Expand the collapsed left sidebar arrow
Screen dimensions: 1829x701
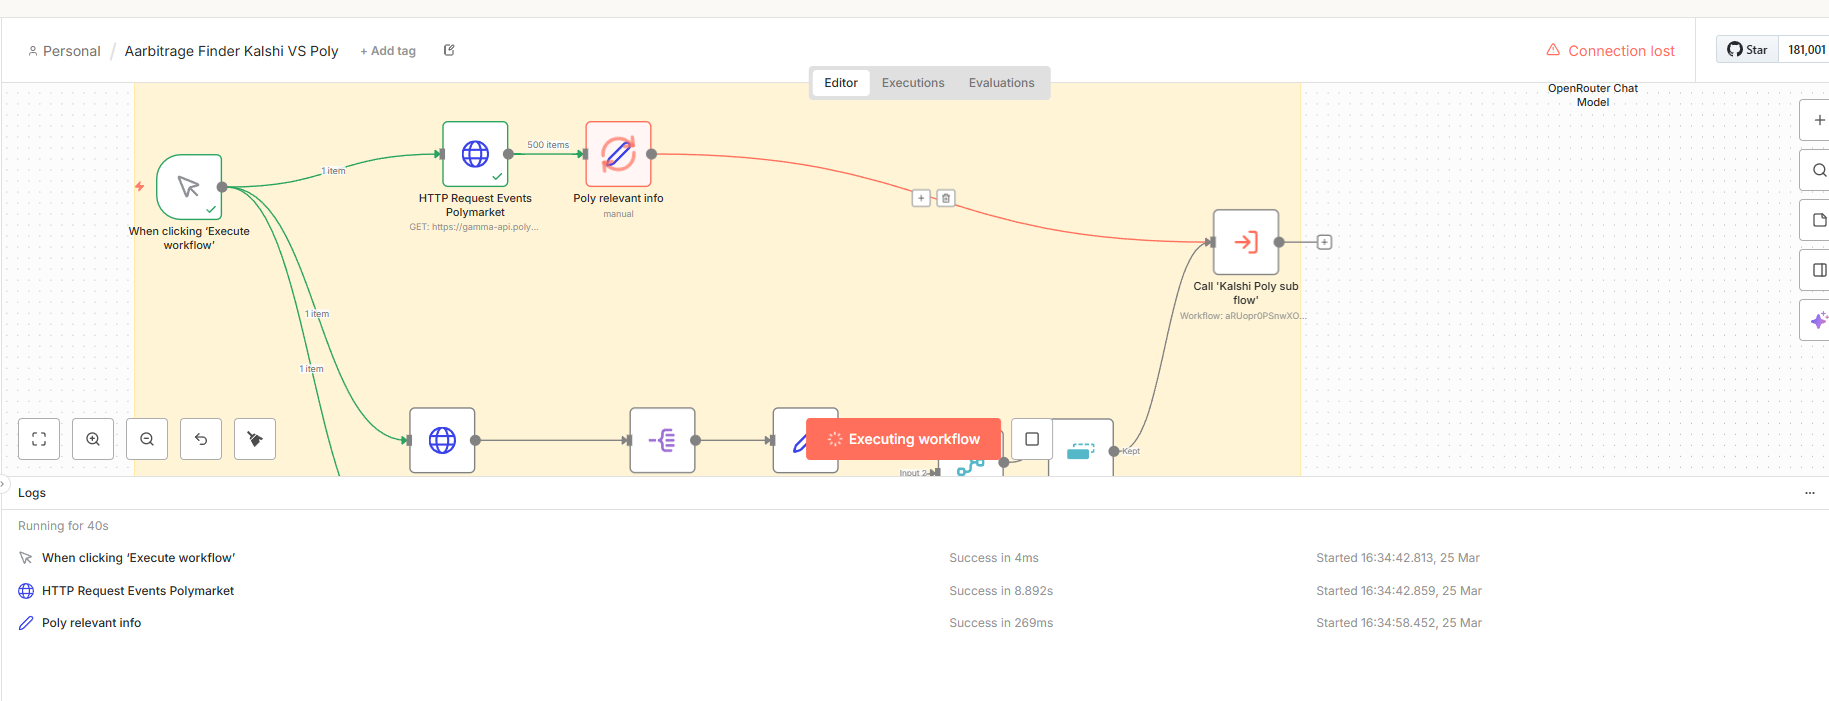tap(4, 483)
